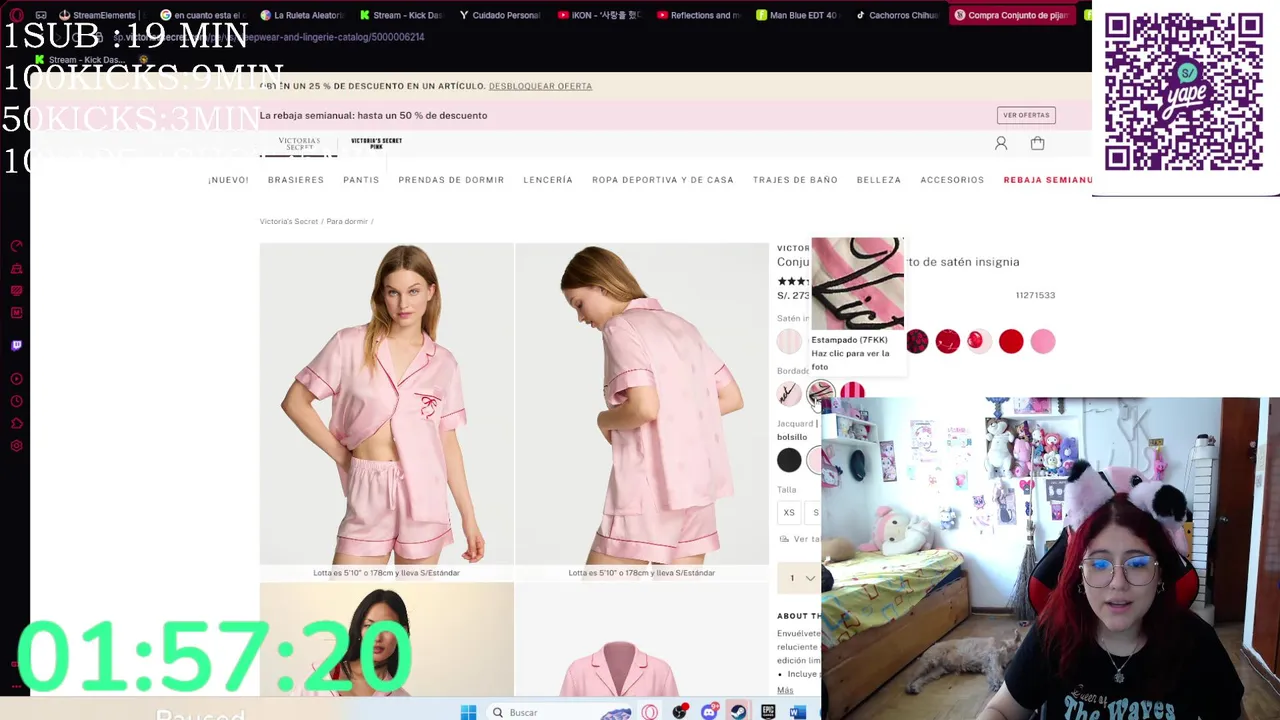Open Steam from taskbar
This screenshot has width=1280, height=720.
pos(738,712)
